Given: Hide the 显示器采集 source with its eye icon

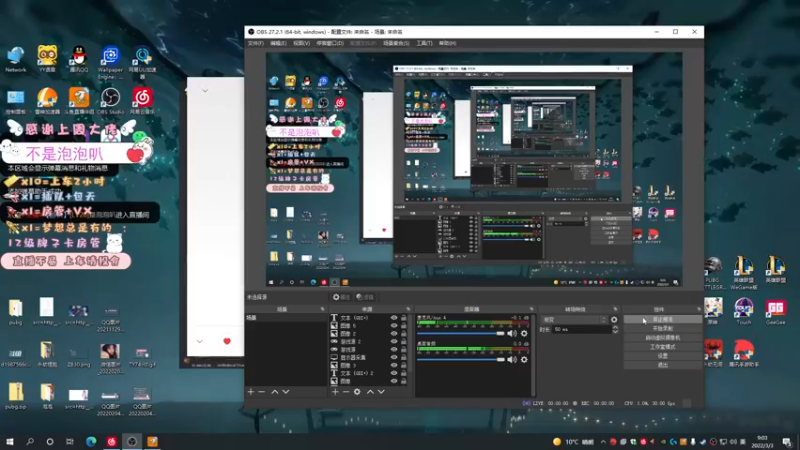Looking at the screenshot, I should [394, 357].
